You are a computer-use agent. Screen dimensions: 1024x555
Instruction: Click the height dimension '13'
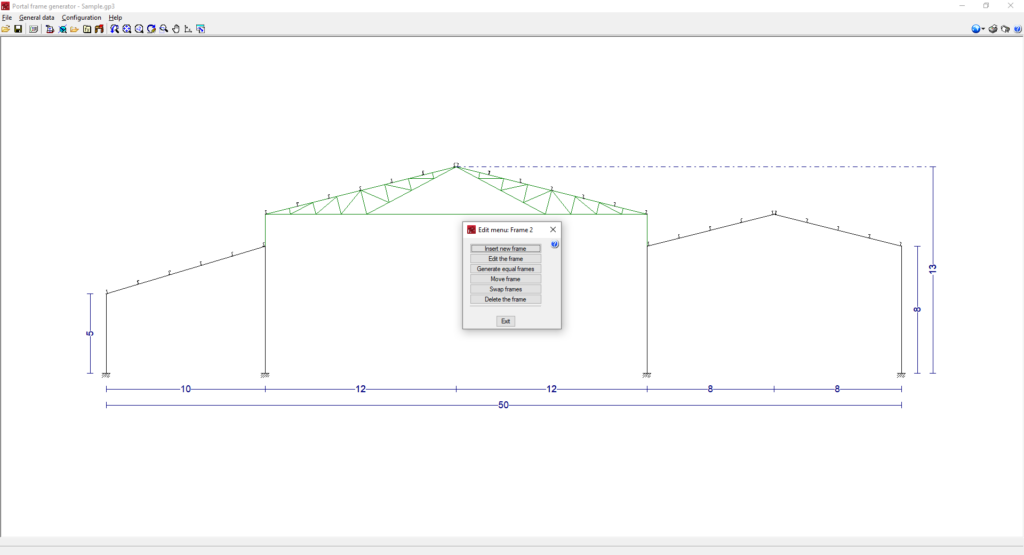(933, 268)
